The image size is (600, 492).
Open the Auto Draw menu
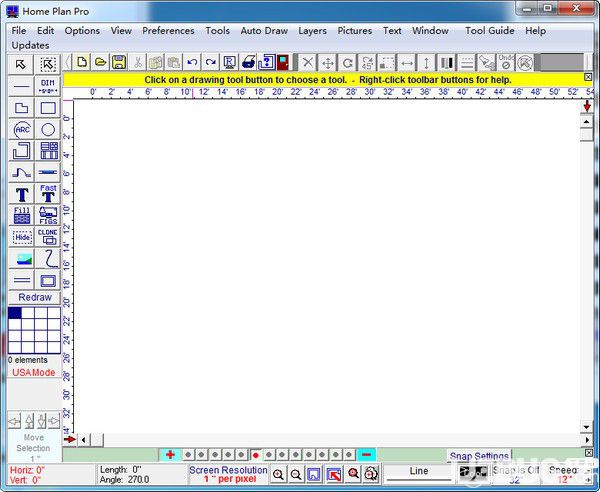coord(264,31)
